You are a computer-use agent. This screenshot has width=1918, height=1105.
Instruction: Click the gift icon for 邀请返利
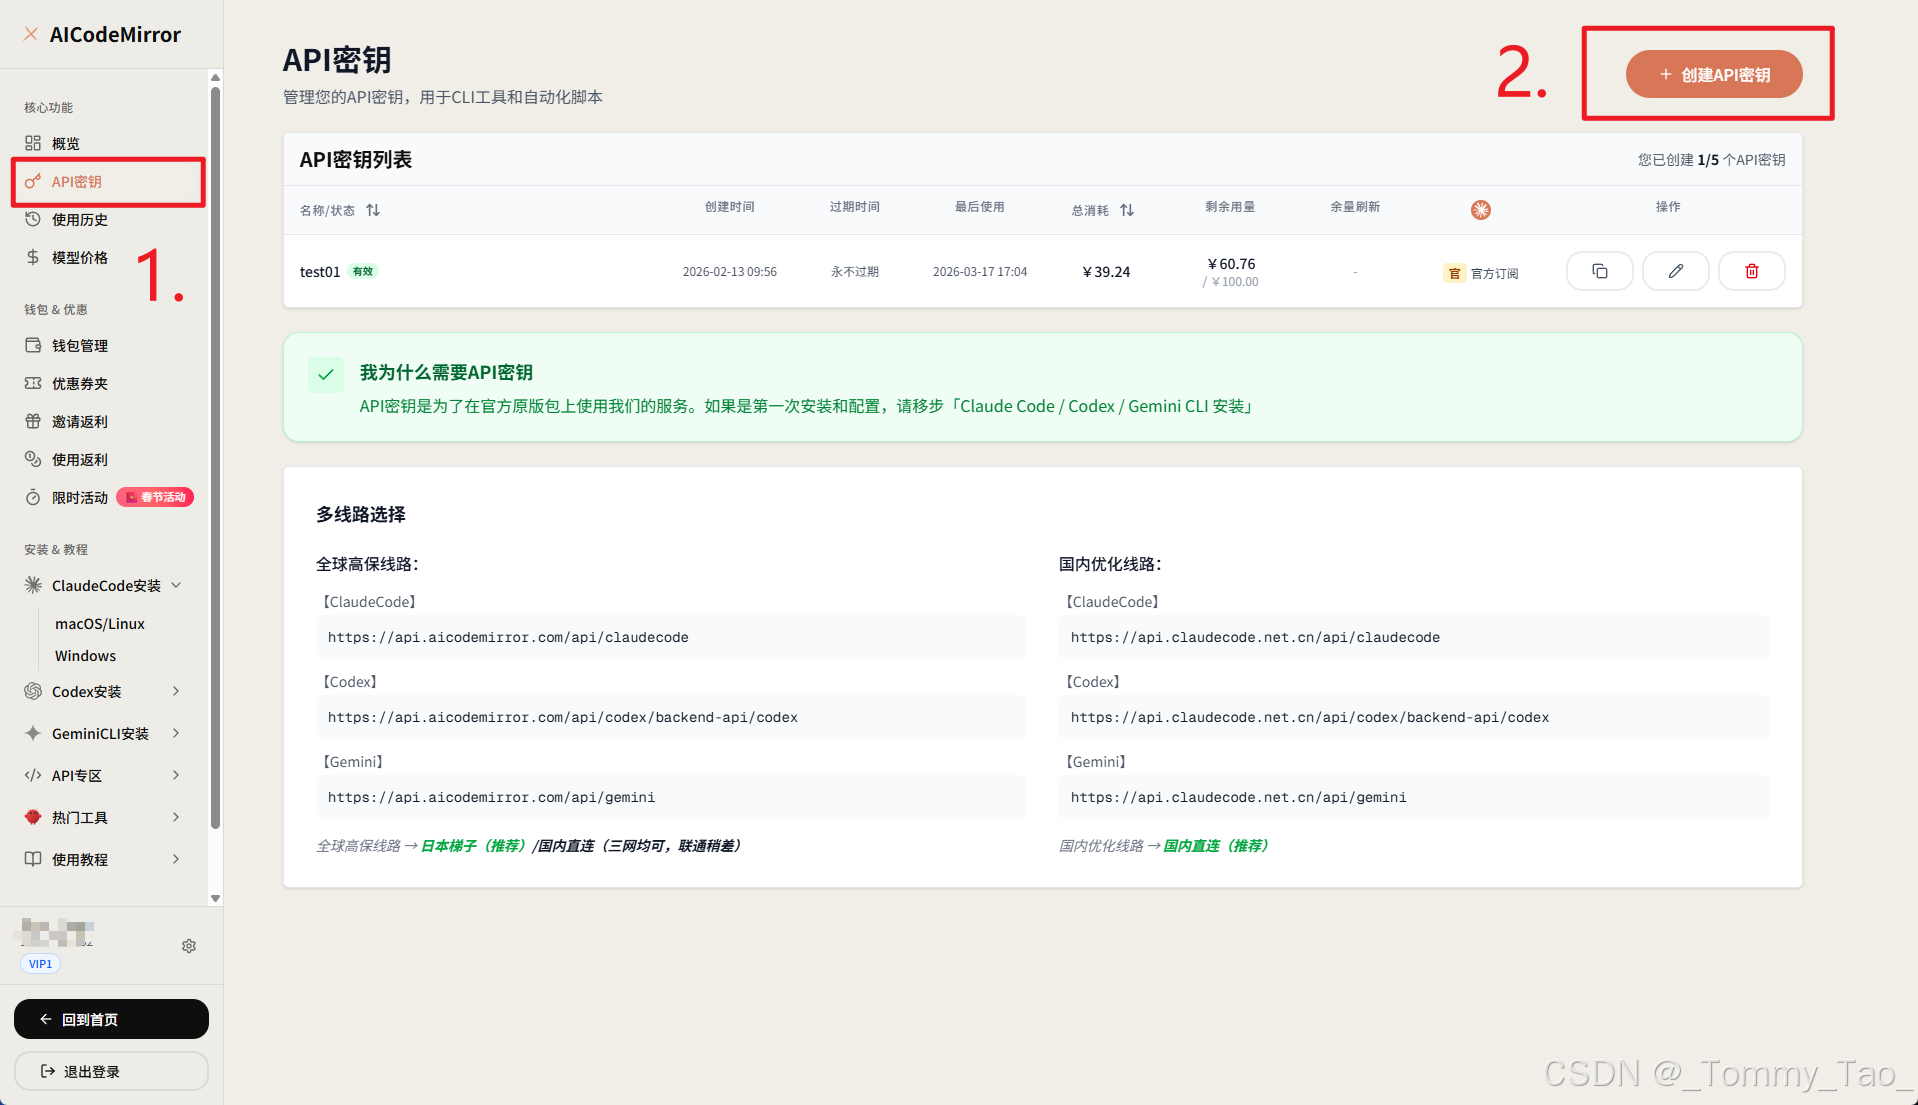pos(33,421)
